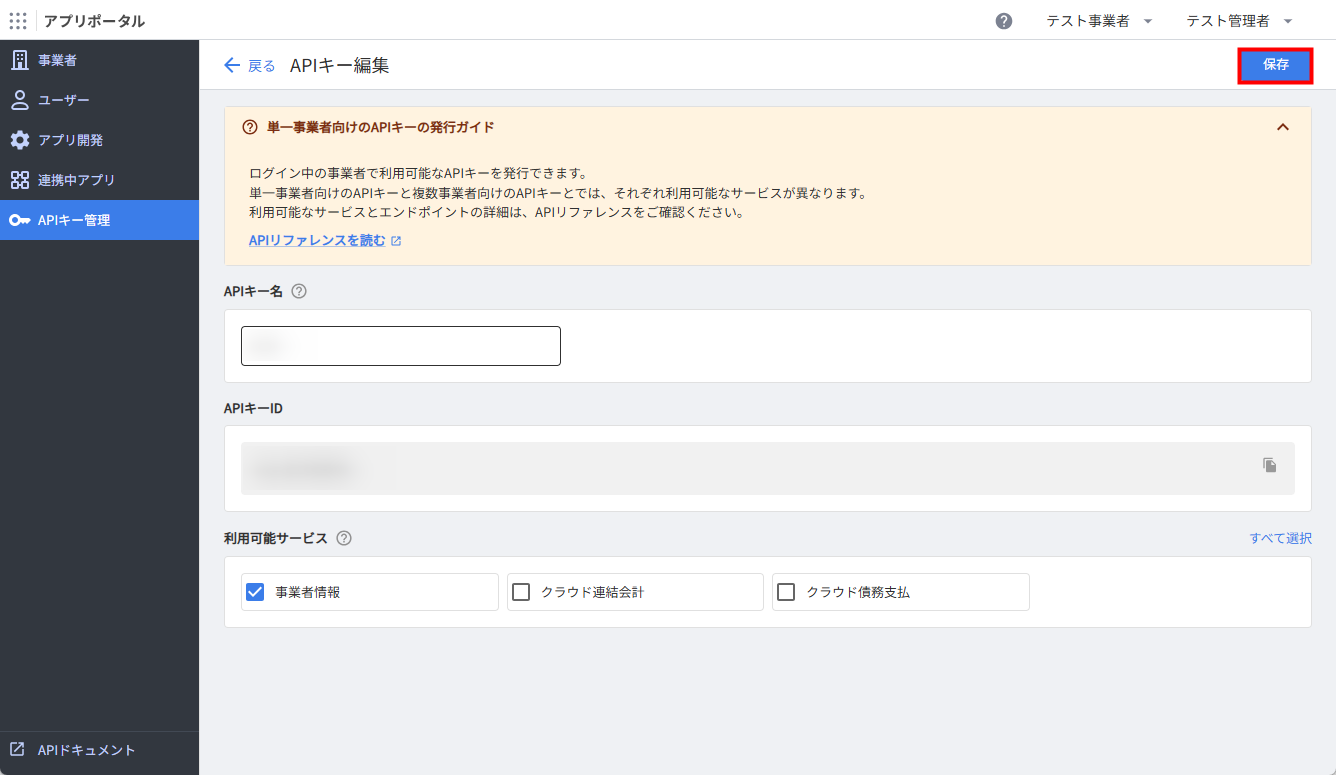Check the クラウド債務支払 checkbox
The width and height of the screenshot is (1336, 775).
tap(786, 592)
